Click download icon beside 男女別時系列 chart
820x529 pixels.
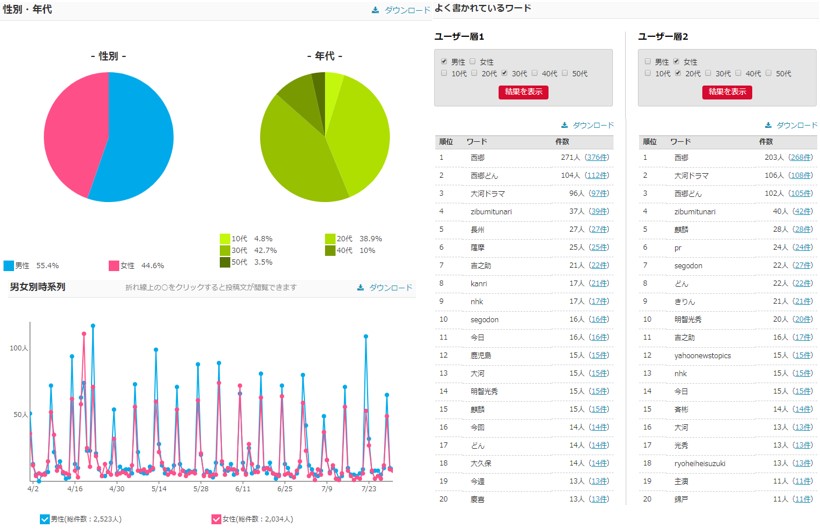point(361,288)
